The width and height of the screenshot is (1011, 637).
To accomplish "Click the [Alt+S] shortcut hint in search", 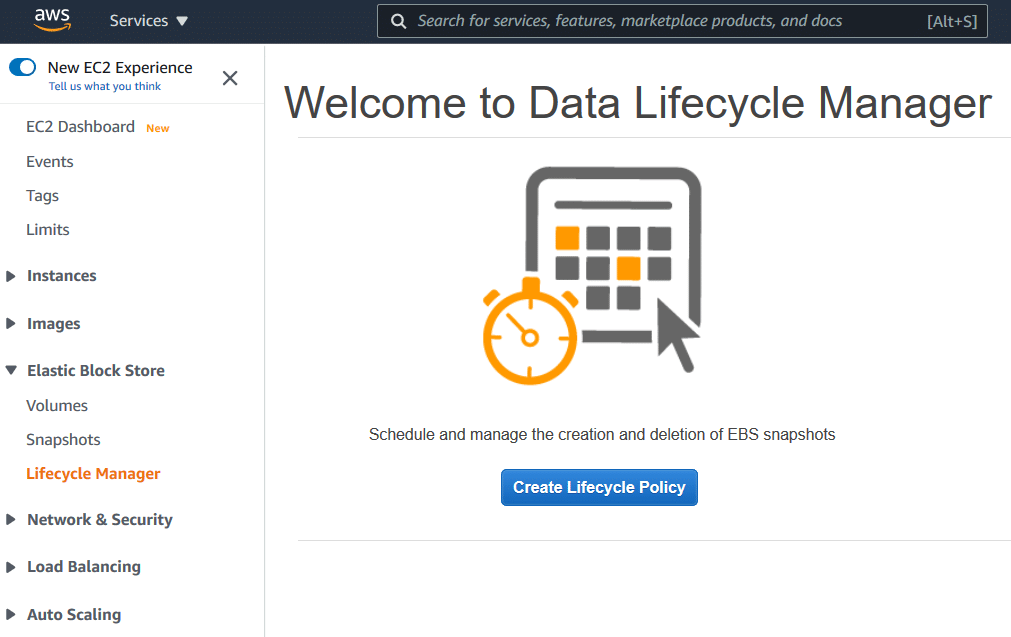I will click(x=952, y=21).
